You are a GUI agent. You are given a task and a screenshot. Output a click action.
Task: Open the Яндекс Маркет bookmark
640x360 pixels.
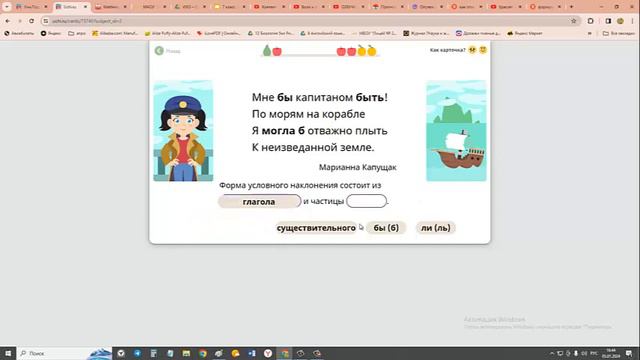(525, 33)
